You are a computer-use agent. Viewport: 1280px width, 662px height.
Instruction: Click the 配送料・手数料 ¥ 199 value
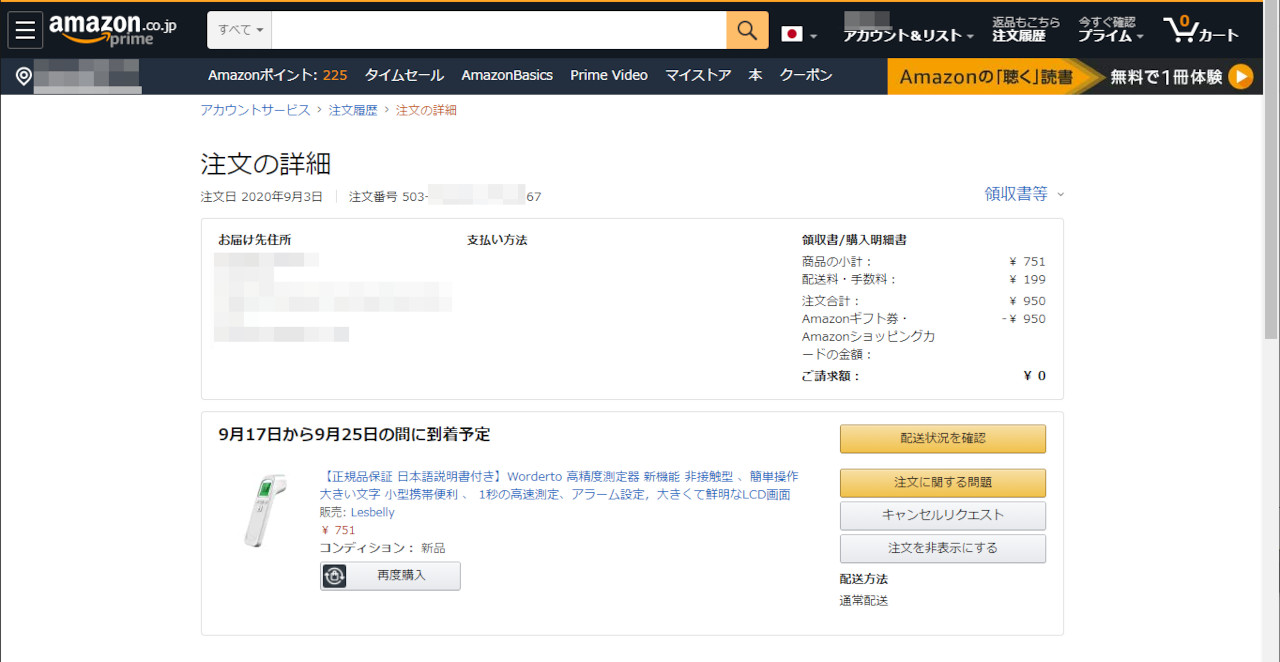point(1027,279)
